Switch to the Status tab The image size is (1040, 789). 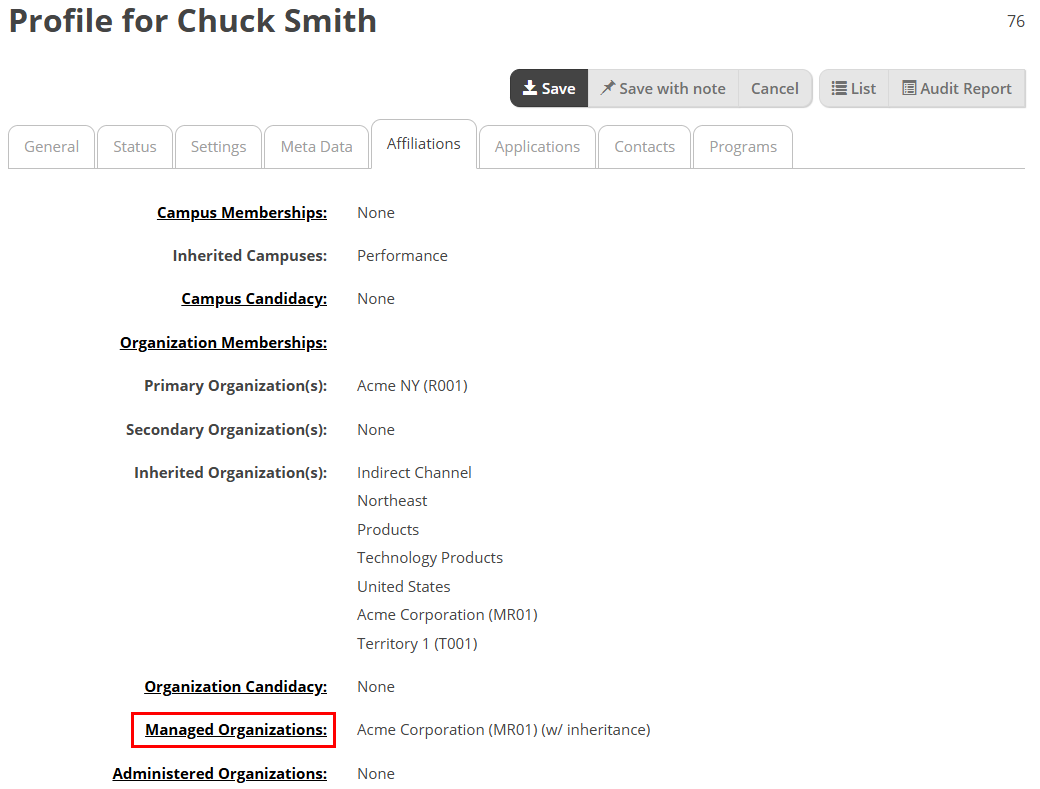point(135,147)
